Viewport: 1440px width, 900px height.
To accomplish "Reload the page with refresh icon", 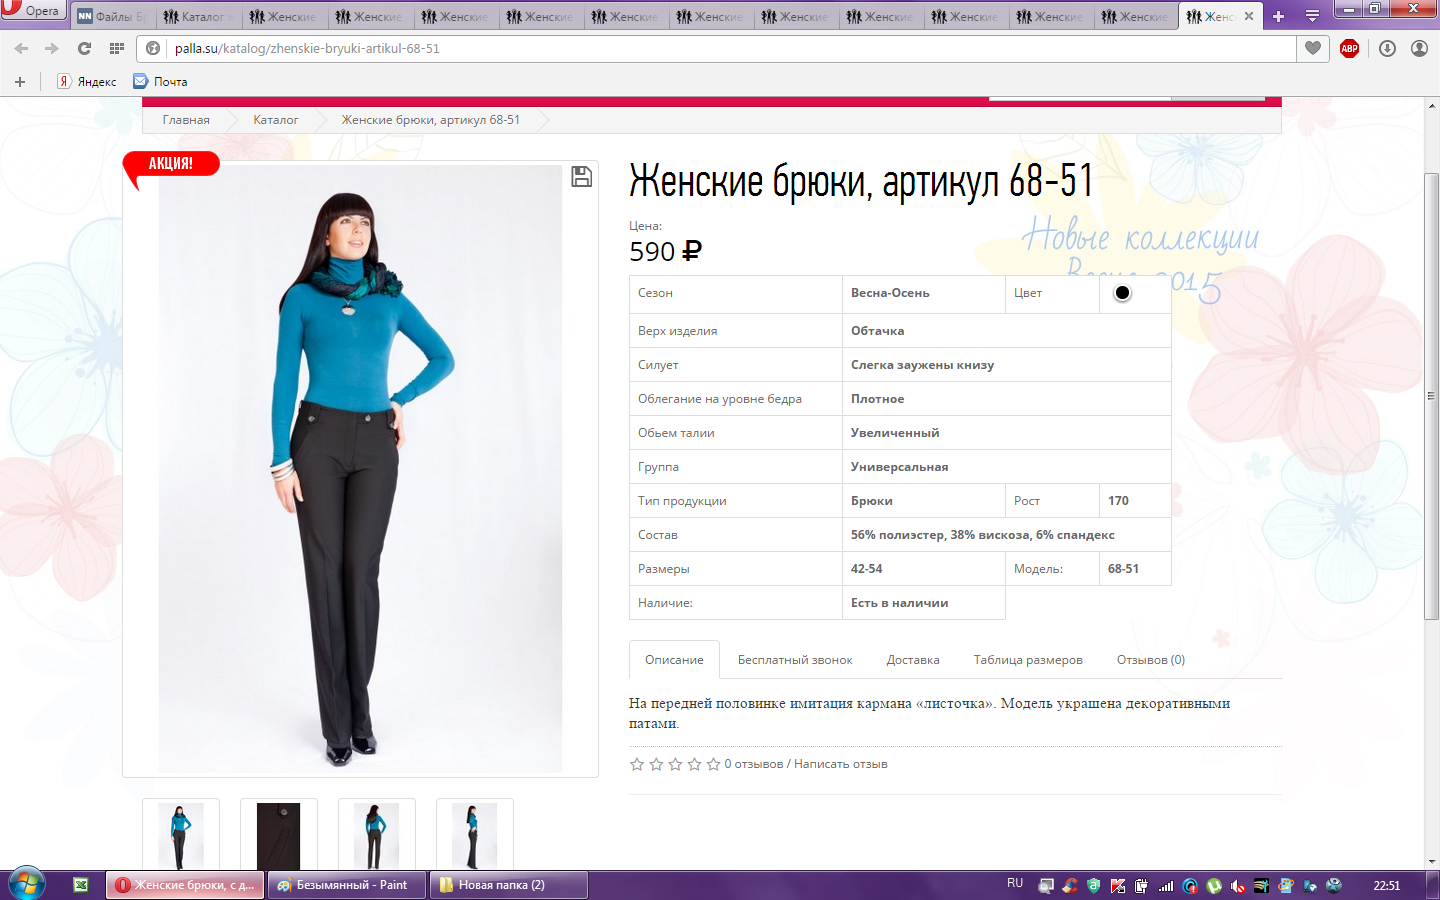I will click(x=84, y=48).
